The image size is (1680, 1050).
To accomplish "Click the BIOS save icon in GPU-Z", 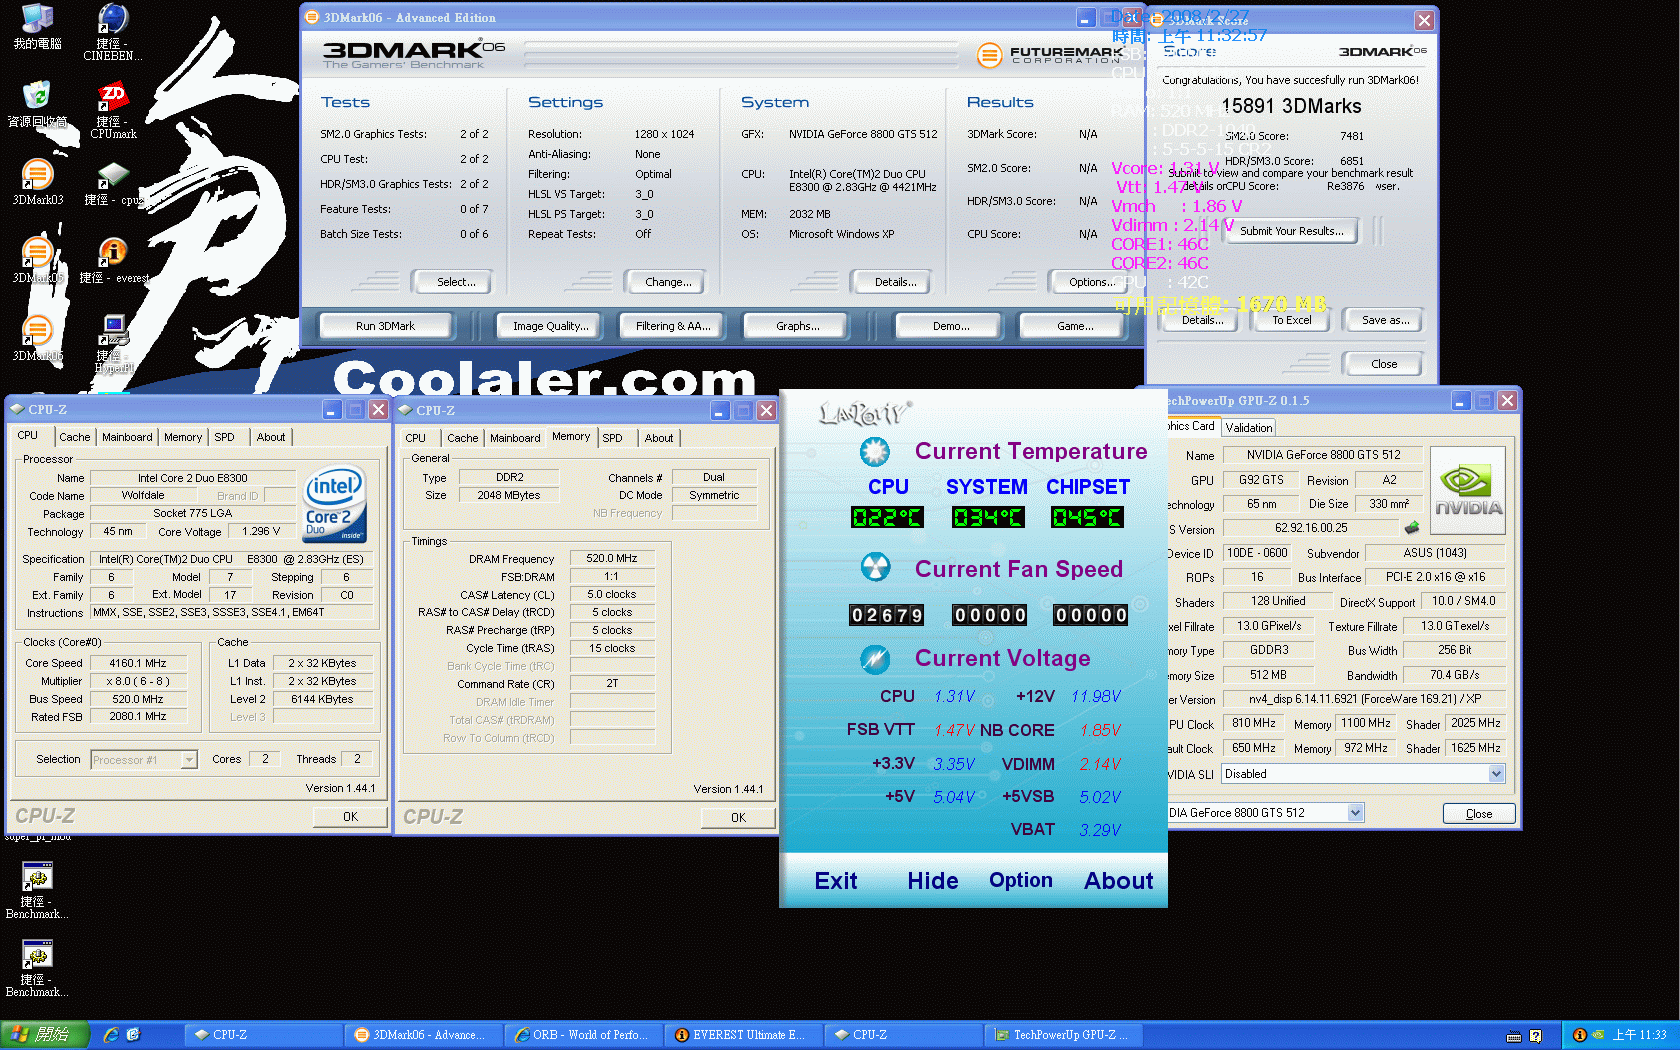I will pos(1411,527).
